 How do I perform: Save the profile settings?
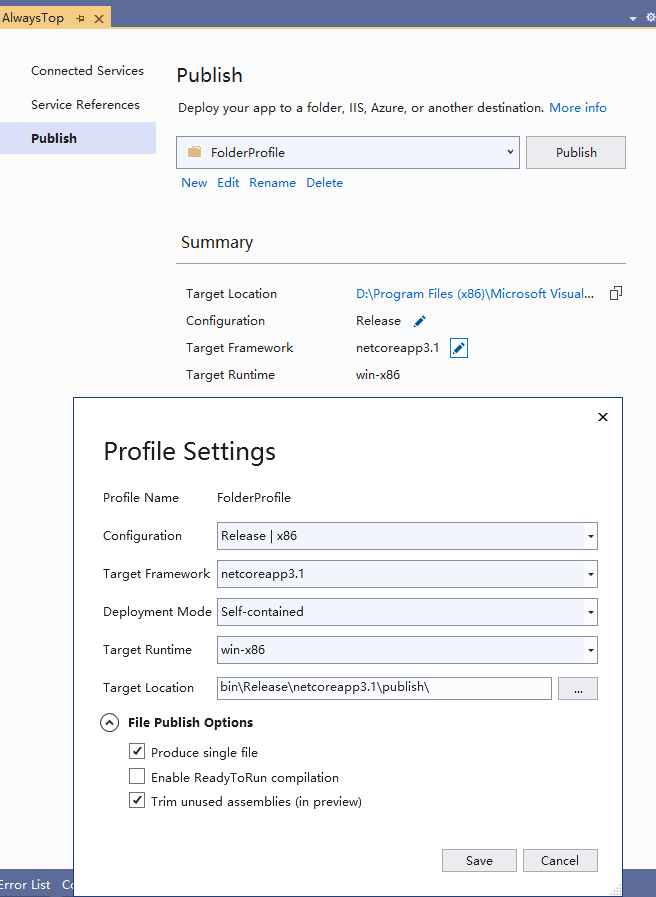click(x=479, y=860)
